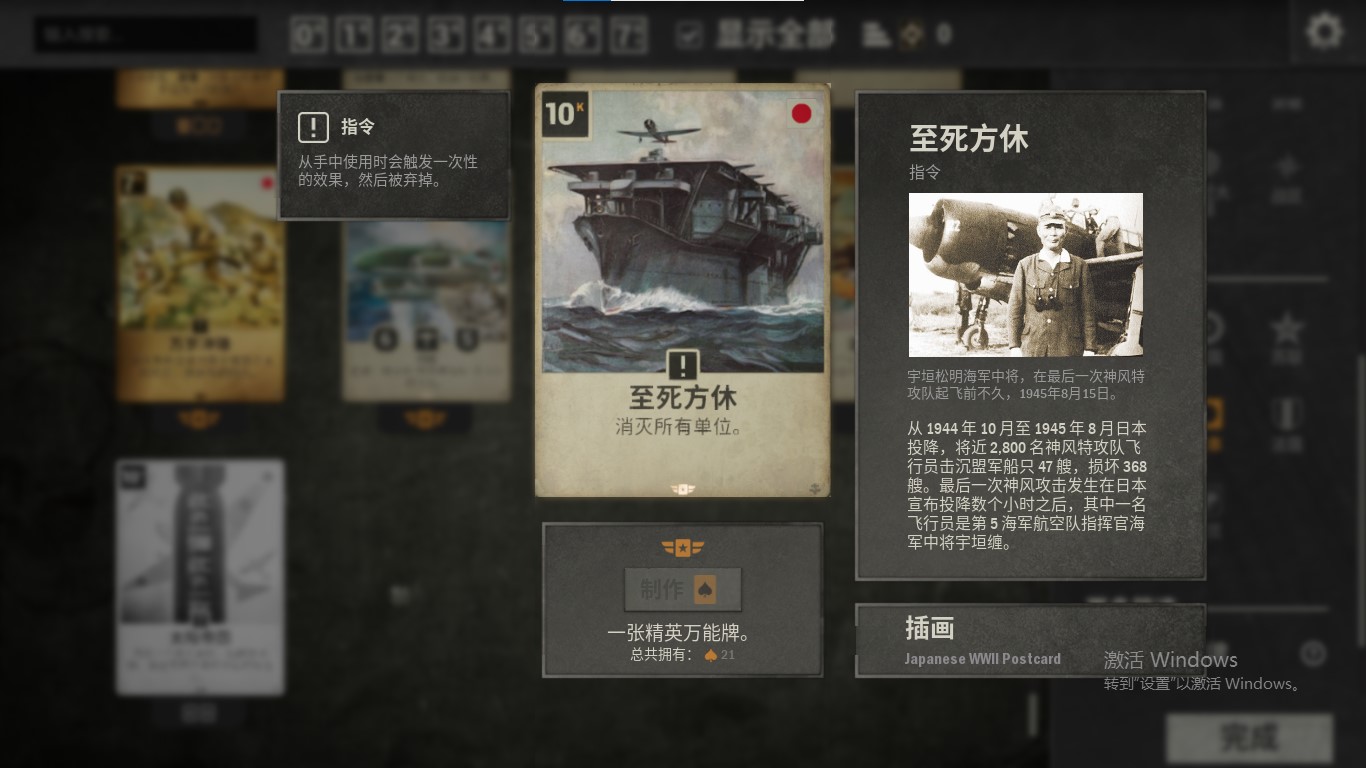This screenshot has width=1366, height=768.
Task: Filter cards by cost 3
Action: point(446,35)
